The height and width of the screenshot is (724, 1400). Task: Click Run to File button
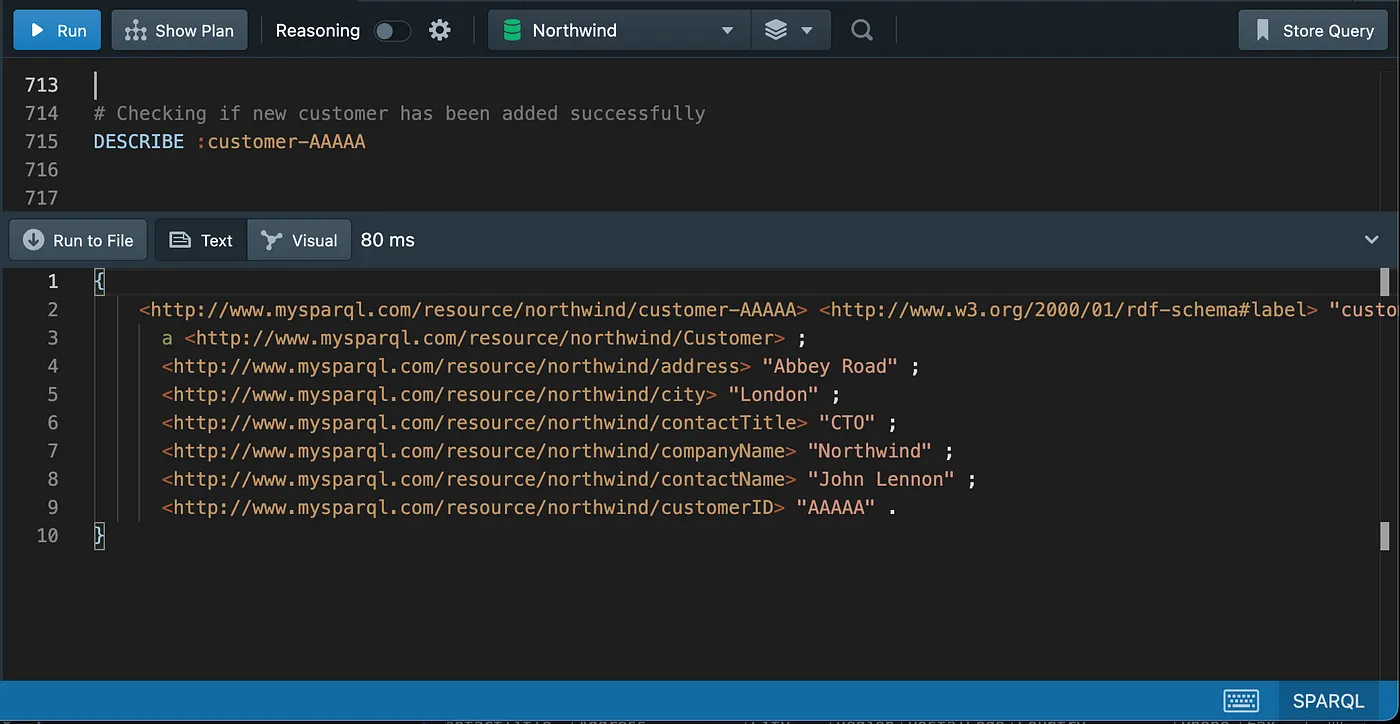[78, 240]
